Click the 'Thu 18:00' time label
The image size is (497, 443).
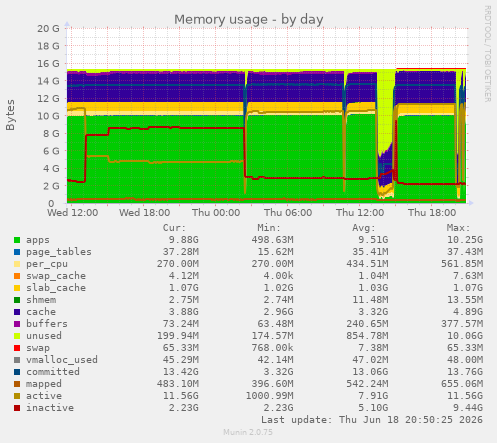[x=432, y=213]
